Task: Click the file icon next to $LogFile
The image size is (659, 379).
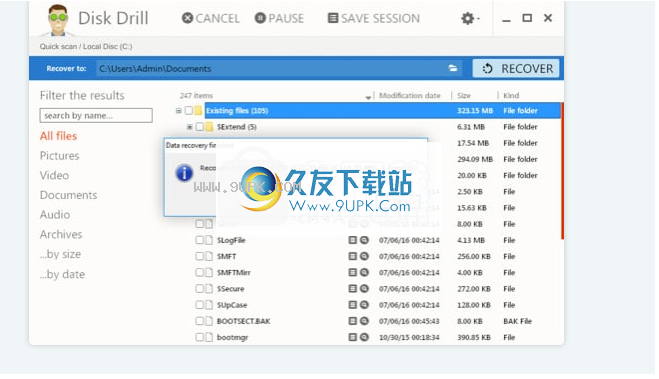Action: [209, 240]
